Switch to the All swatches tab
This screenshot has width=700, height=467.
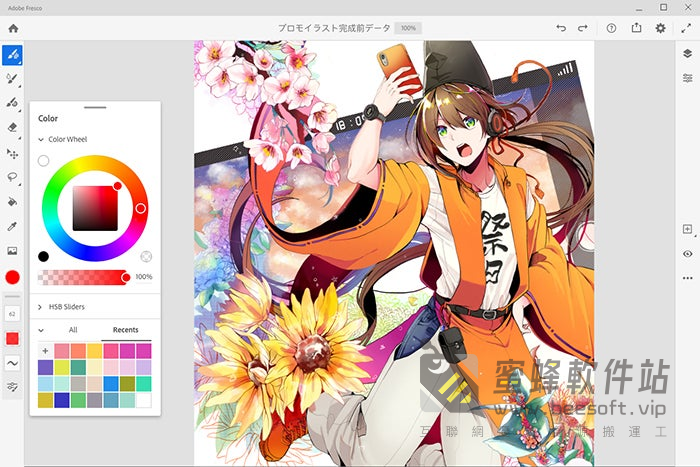click(x=73, y=330)
